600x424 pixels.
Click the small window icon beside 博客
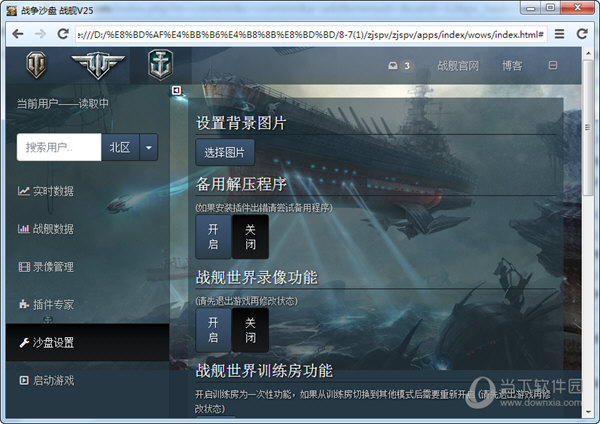point(553,65)
